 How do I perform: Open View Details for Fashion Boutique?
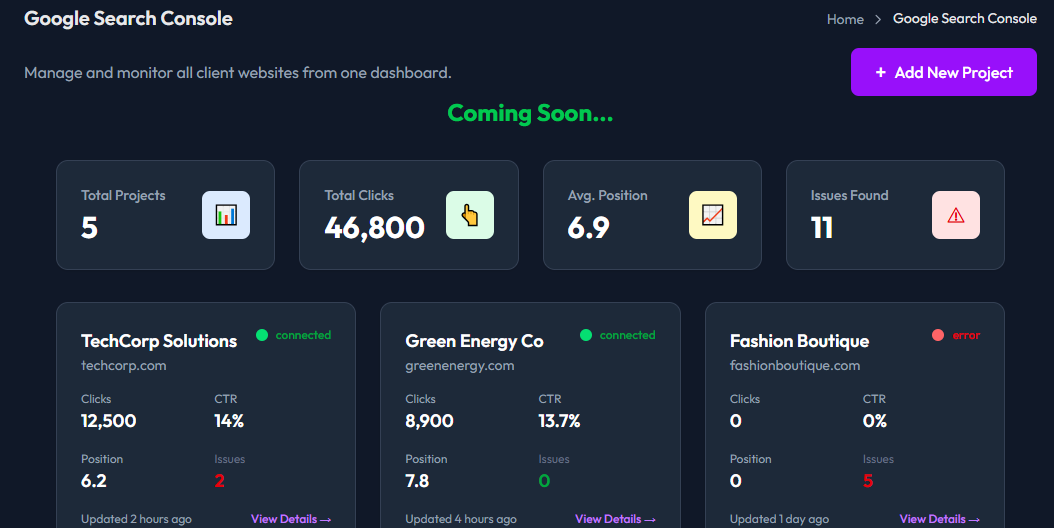[x=939, y=519]
